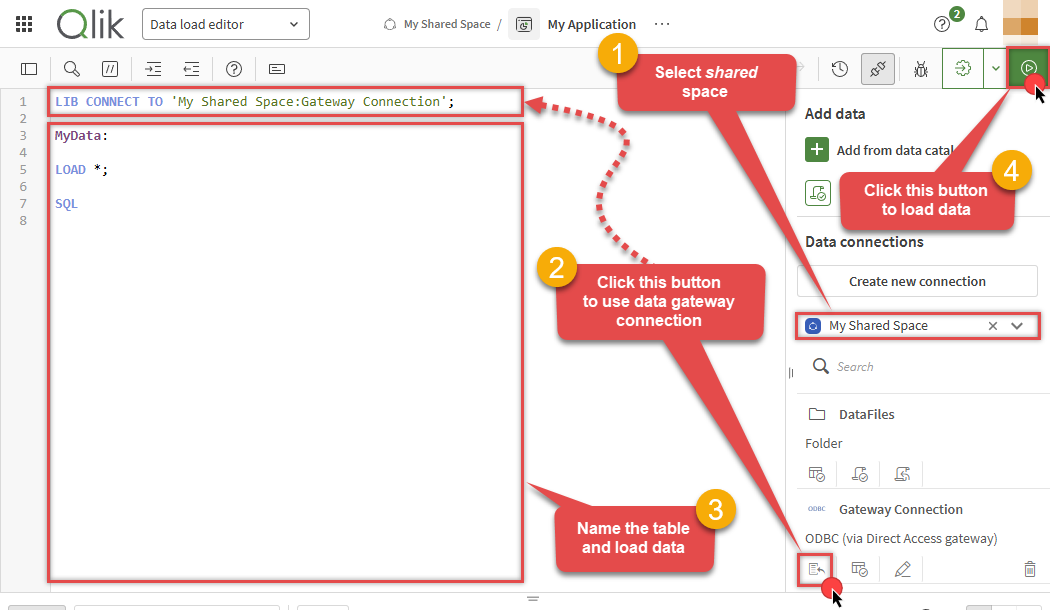The image size is (1050, 610).
Task: Delete the Gateway Connection
Action: (1030, 568)
